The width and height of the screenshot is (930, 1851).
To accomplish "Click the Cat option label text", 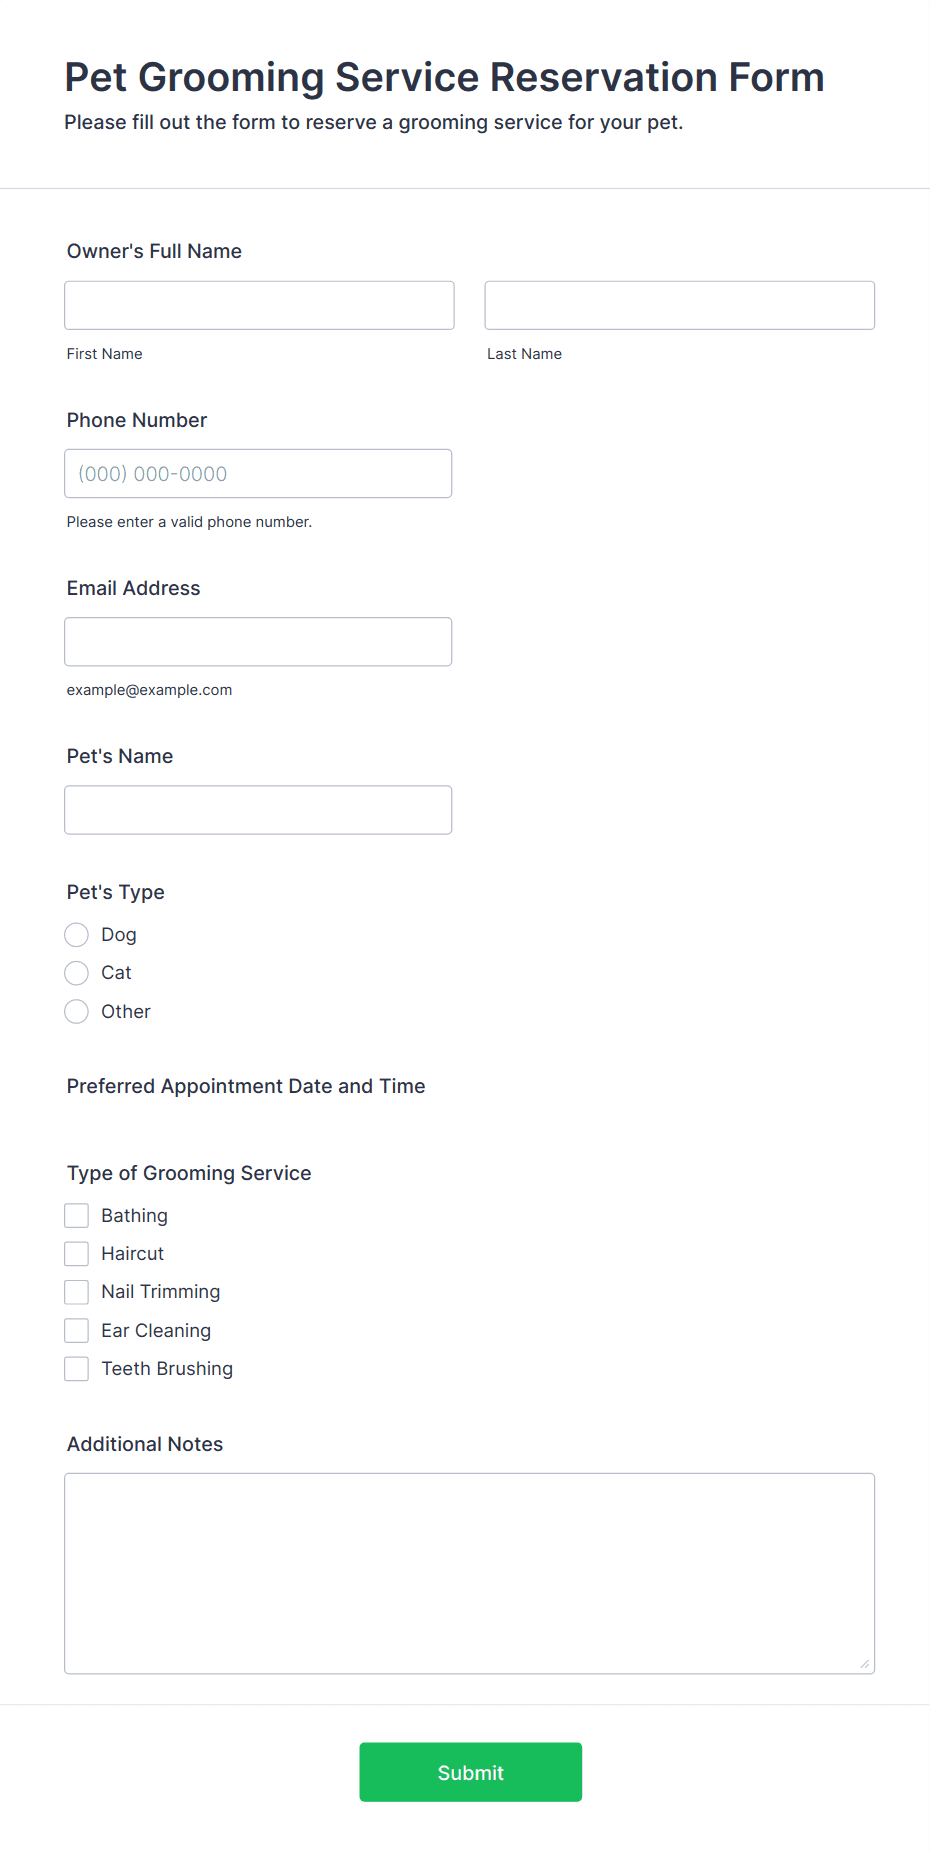I will (116, 972).
